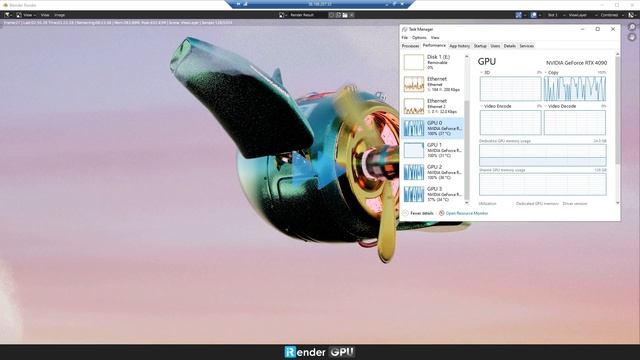Maximize the Task Manager window

click(x=598, y=29)
